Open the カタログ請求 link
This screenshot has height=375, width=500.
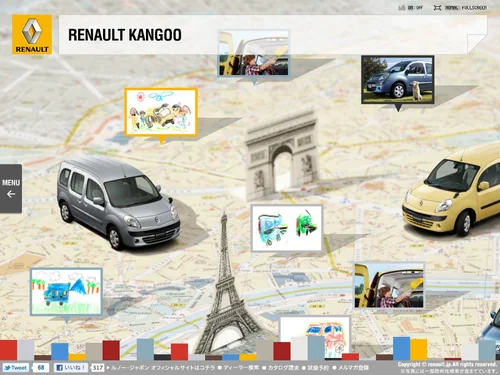pos(283,368)
